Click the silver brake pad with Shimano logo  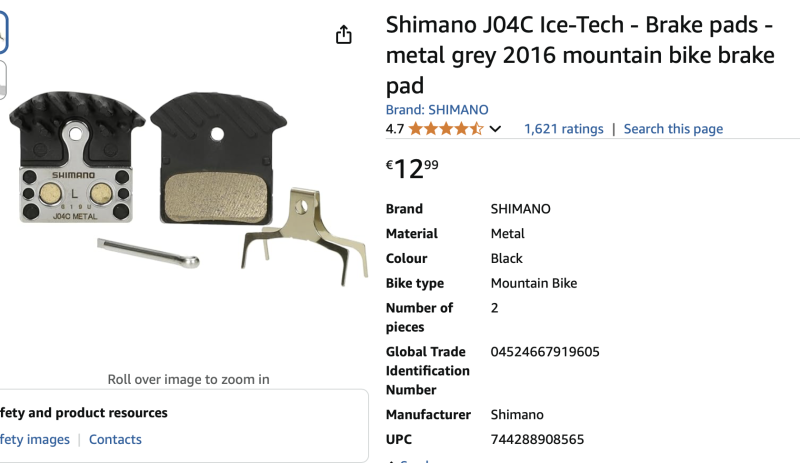coord(76,158)
